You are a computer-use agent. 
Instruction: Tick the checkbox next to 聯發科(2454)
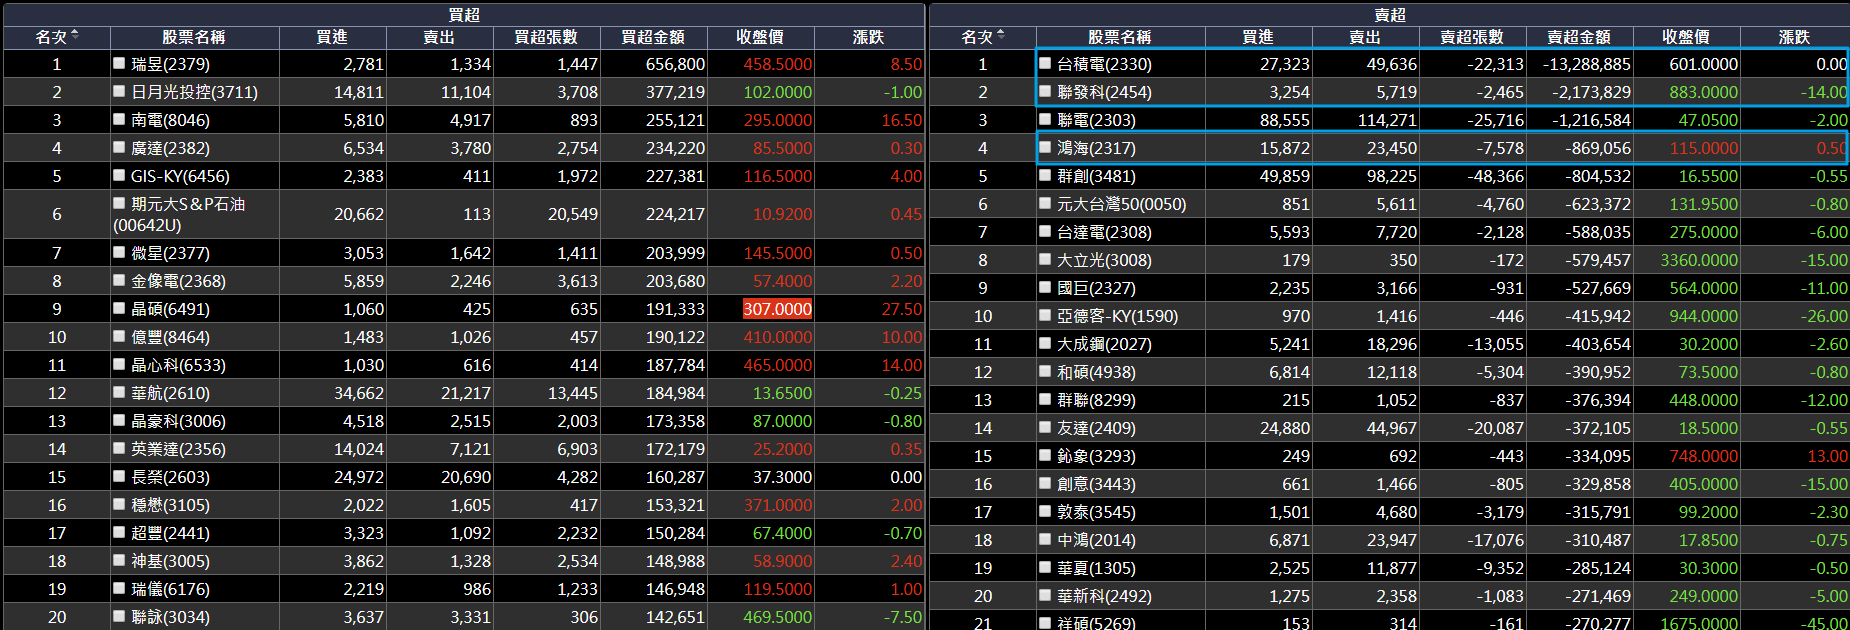pos(1045,91)
